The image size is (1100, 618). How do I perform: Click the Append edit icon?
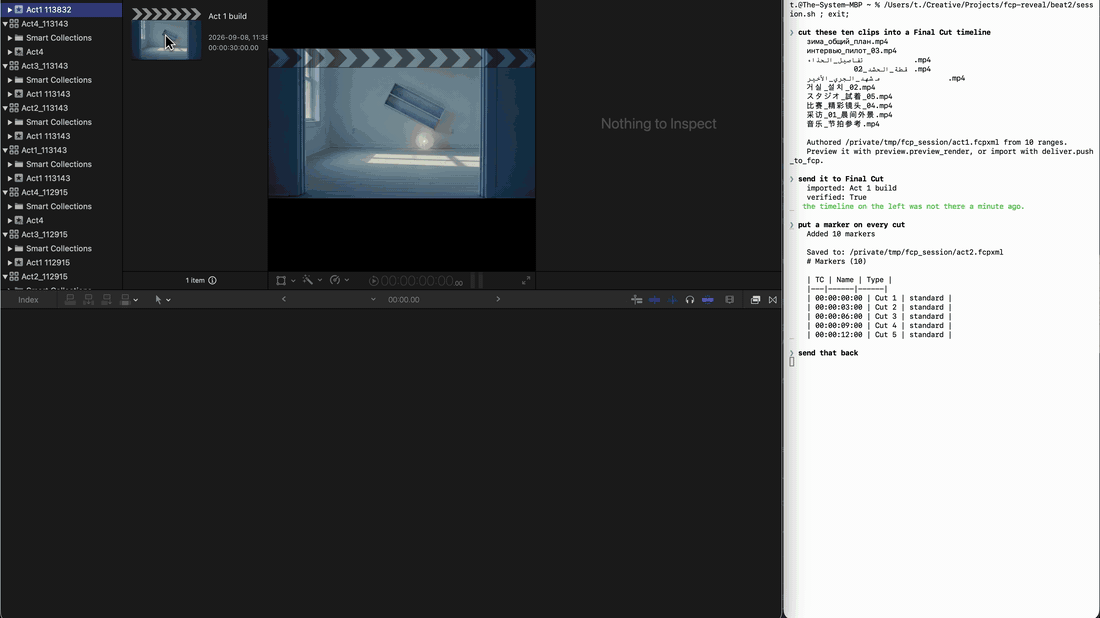tap(107, 300)
